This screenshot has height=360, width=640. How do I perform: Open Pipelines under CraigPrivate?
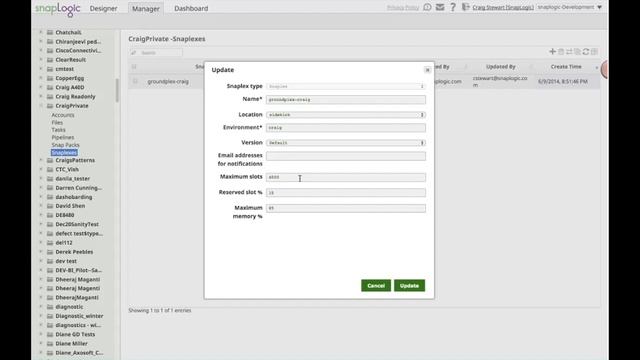tap(63, 137)
